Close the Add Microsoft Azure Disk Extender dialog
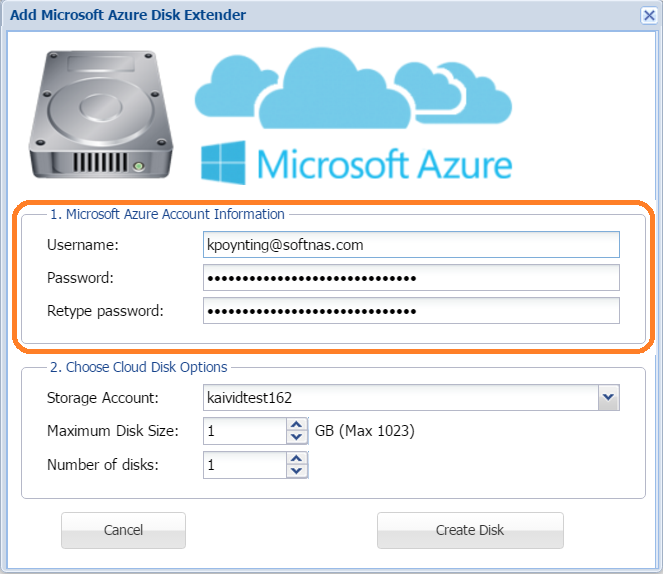This screenshot has height=574, width=663. (649, 16)
